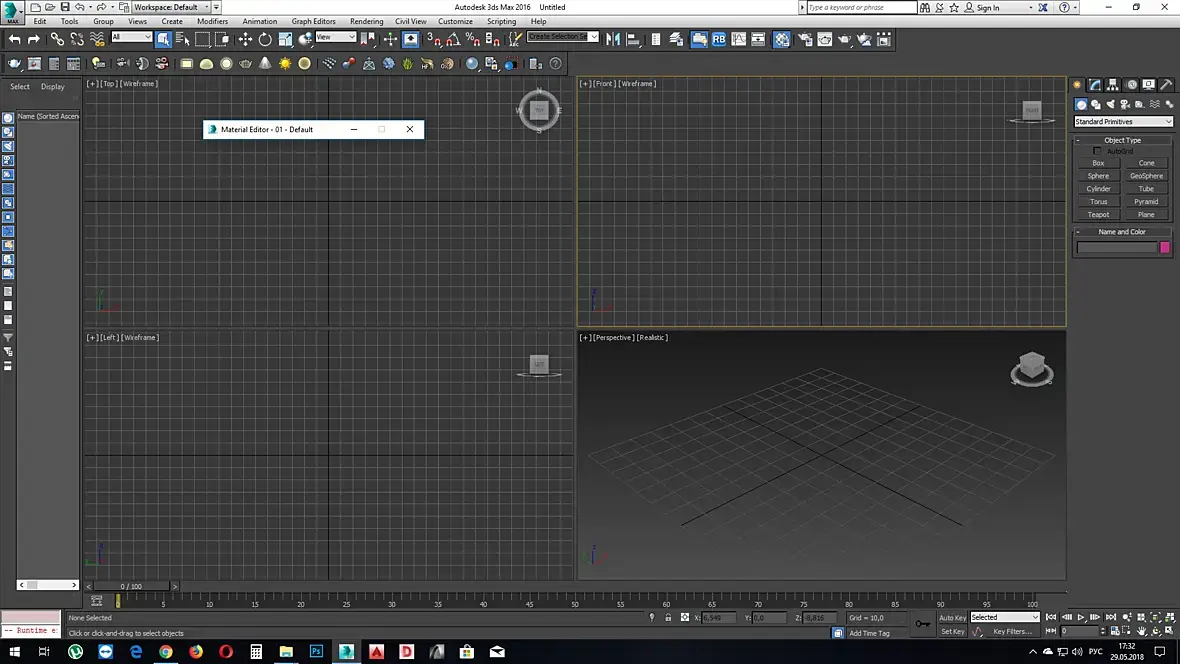Activate the Select and Rotate tool
The image size is (1180, 664).
(x=265, y=39)
